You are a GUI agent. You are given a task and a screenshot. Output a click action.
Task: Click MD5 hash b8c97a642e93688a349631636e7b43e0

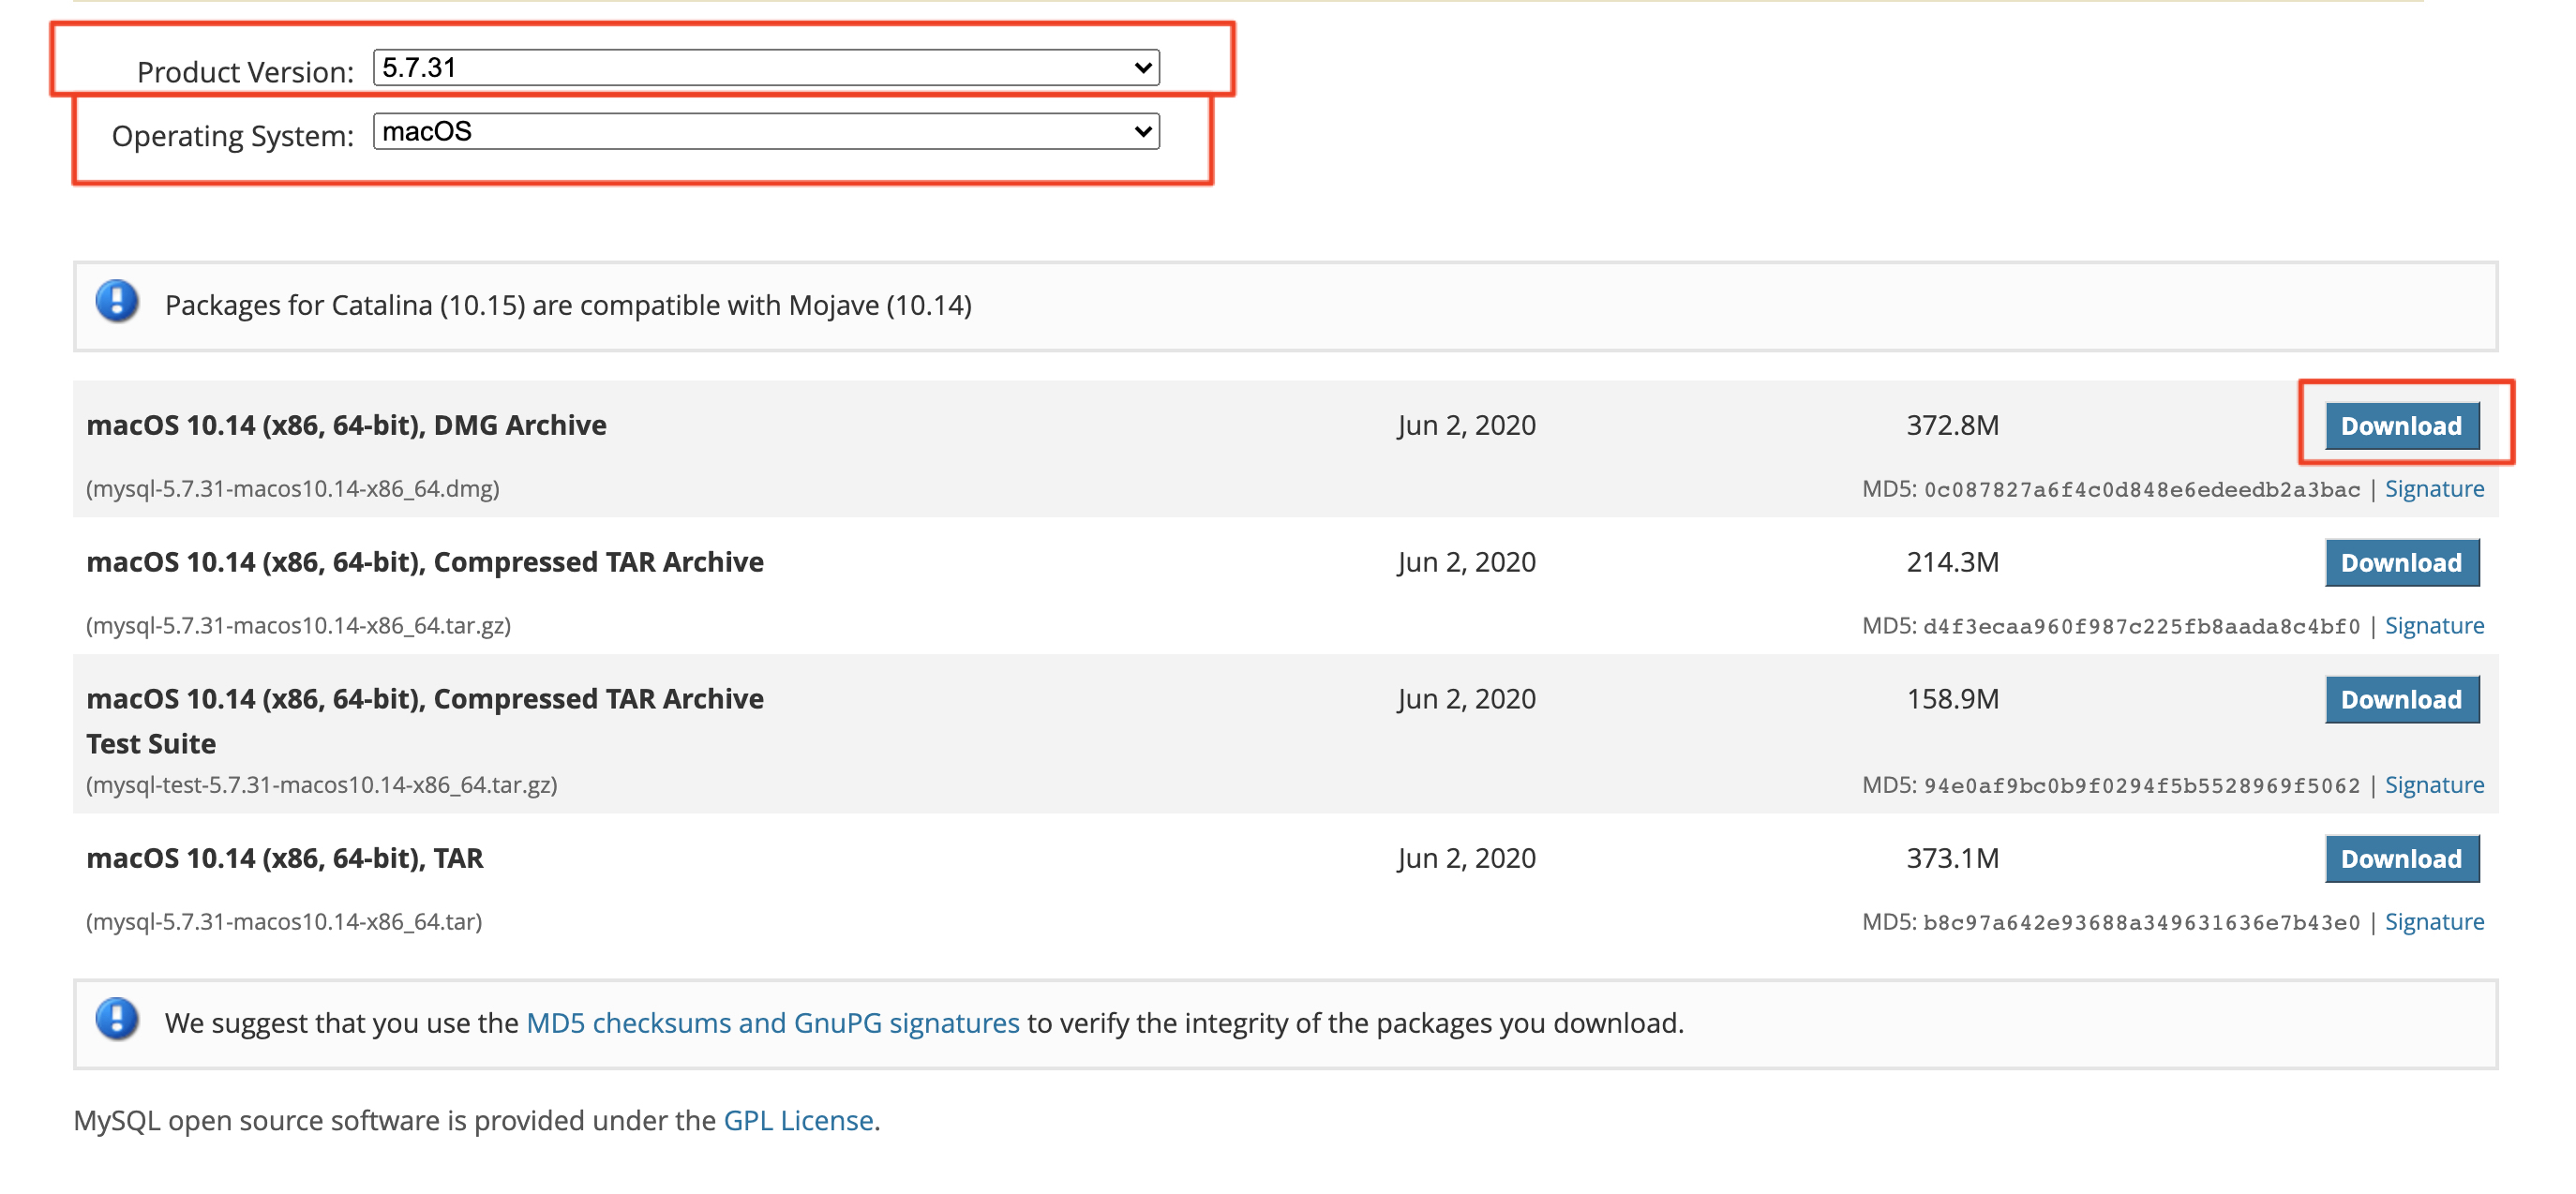pyautogui.click(x=2141, y=923)
